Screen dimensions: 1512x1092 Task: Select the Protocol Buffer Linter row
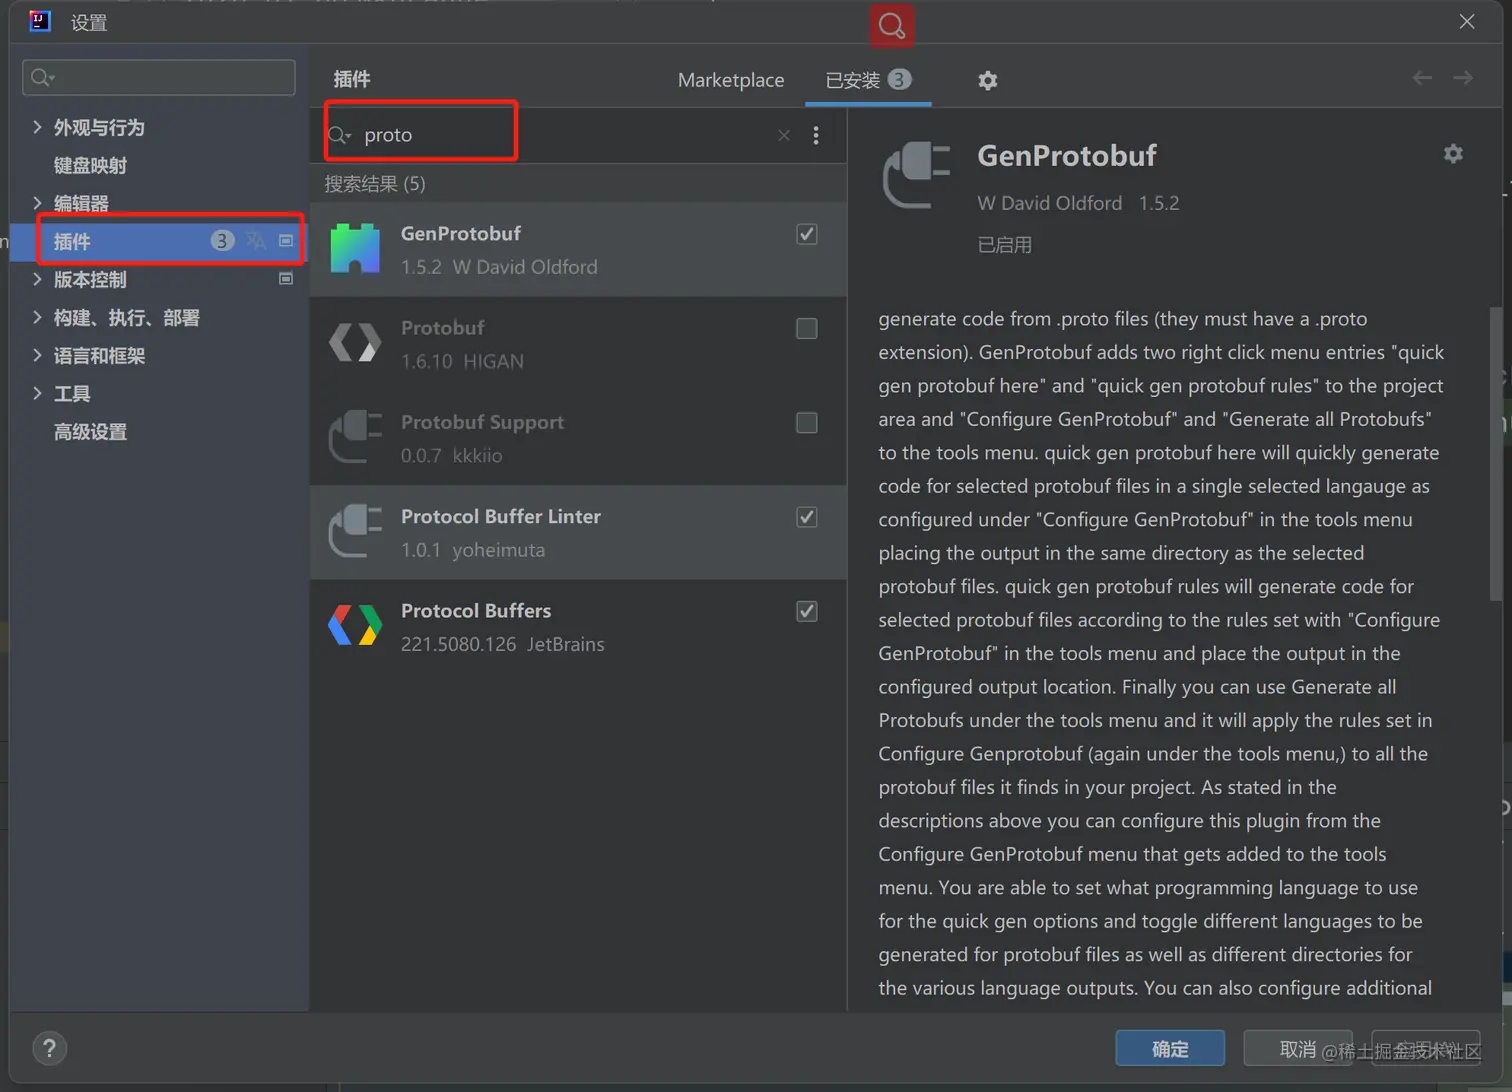(x=578, y=532)
